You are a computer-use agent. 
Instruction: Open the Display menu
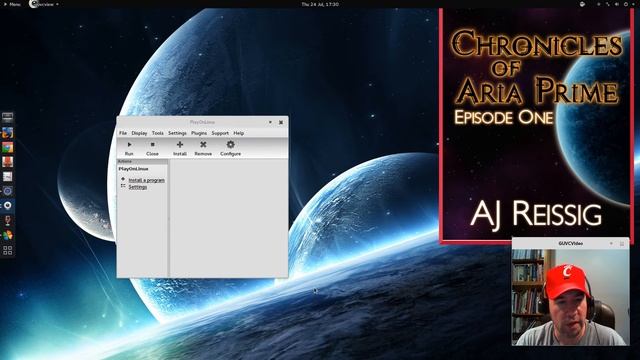[139, 133]
